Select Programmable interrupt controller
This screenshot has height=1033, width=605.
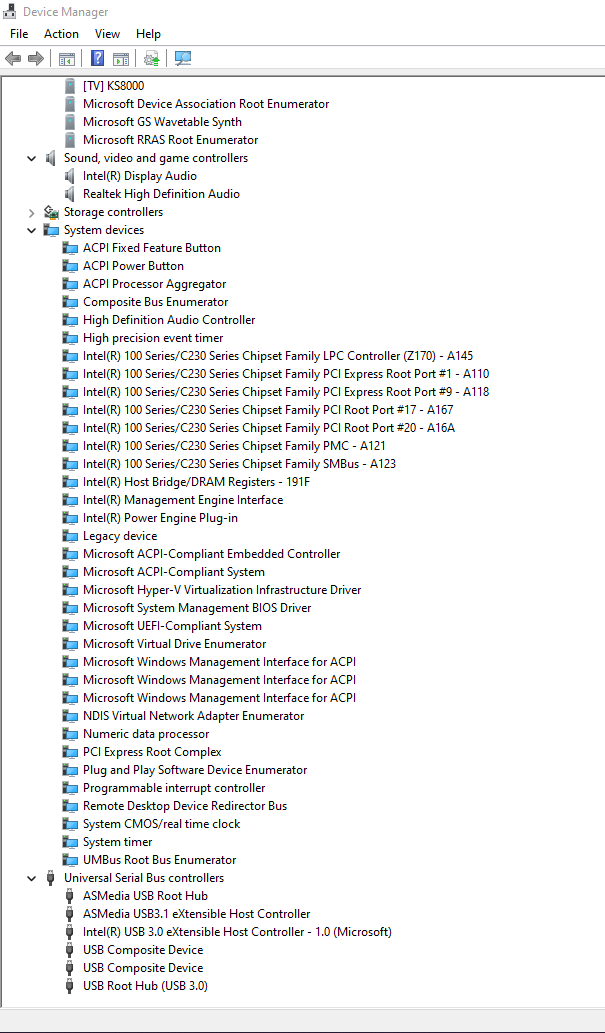174,788
